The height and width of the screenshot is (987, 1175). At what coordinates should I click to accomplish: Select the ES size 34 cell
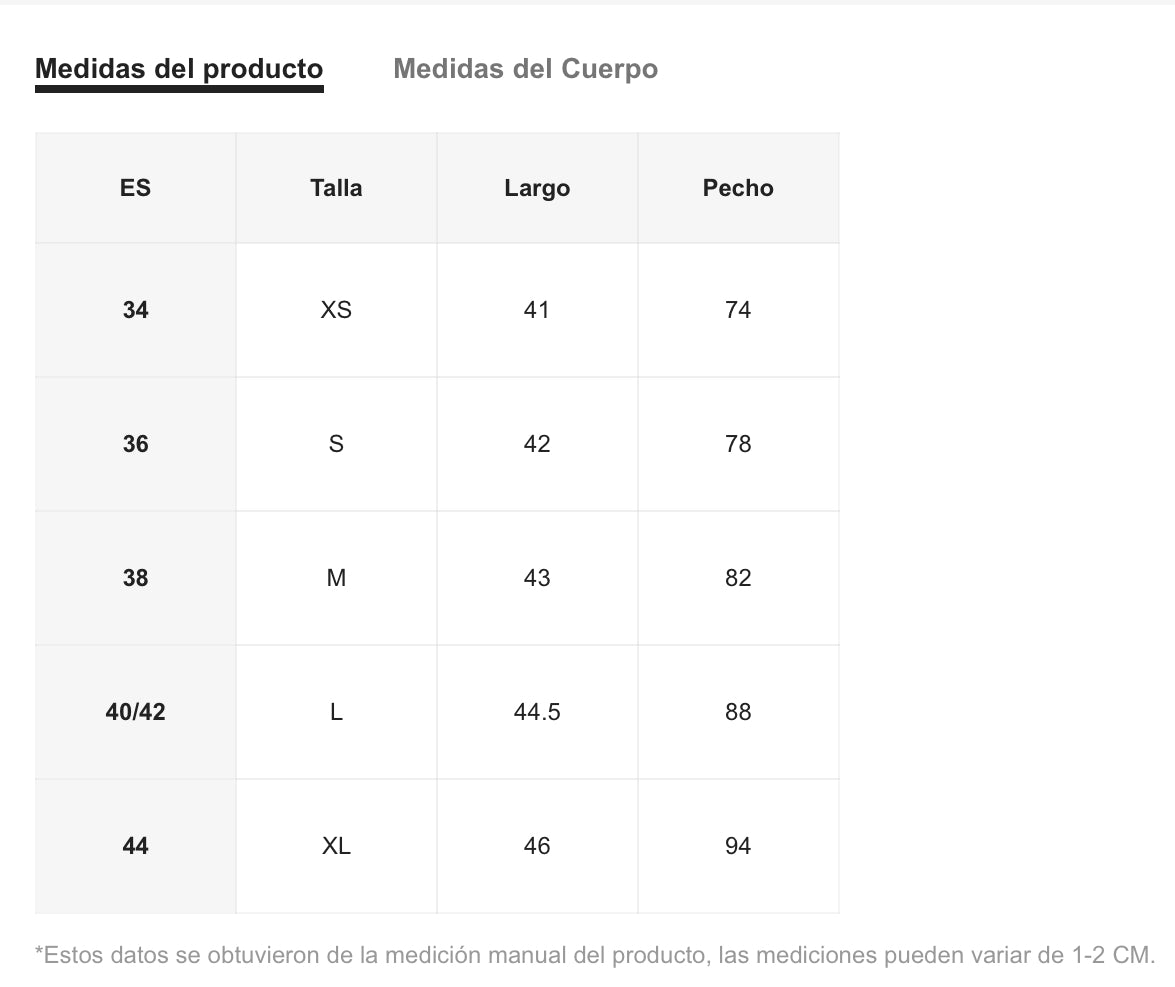[x=135, y=310]
